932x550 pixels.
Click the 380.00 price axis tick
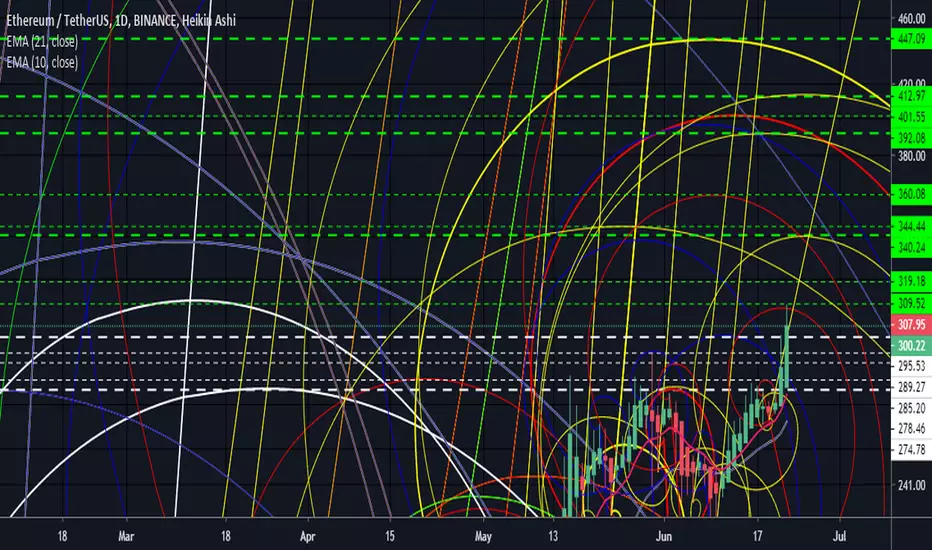pyautogui.click(x=912, y=156)
